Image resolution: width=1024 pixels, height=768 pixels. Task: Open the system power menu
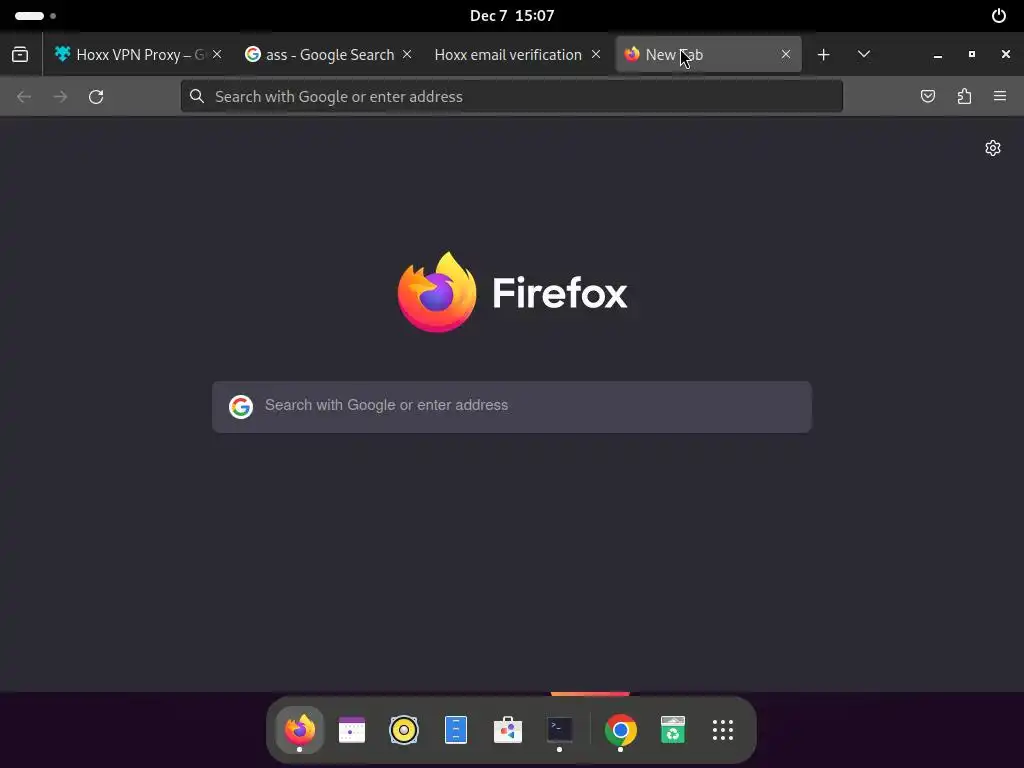(999, 16)
